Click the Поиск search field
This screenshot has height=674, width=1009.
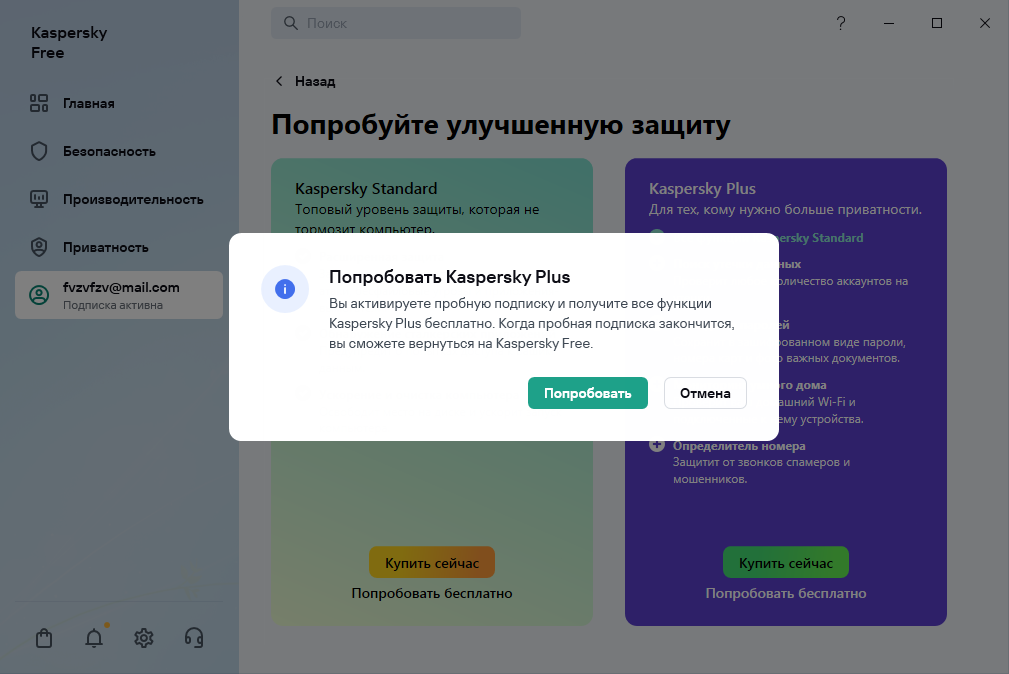(396, 23)
